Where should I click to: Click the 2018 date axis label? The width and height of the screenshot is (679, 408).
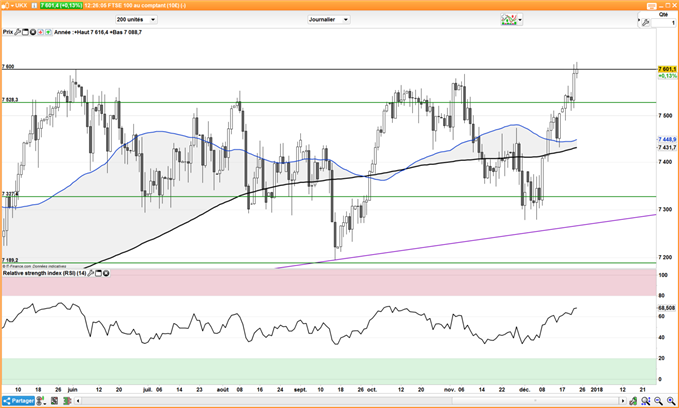[x=597, y=390]
